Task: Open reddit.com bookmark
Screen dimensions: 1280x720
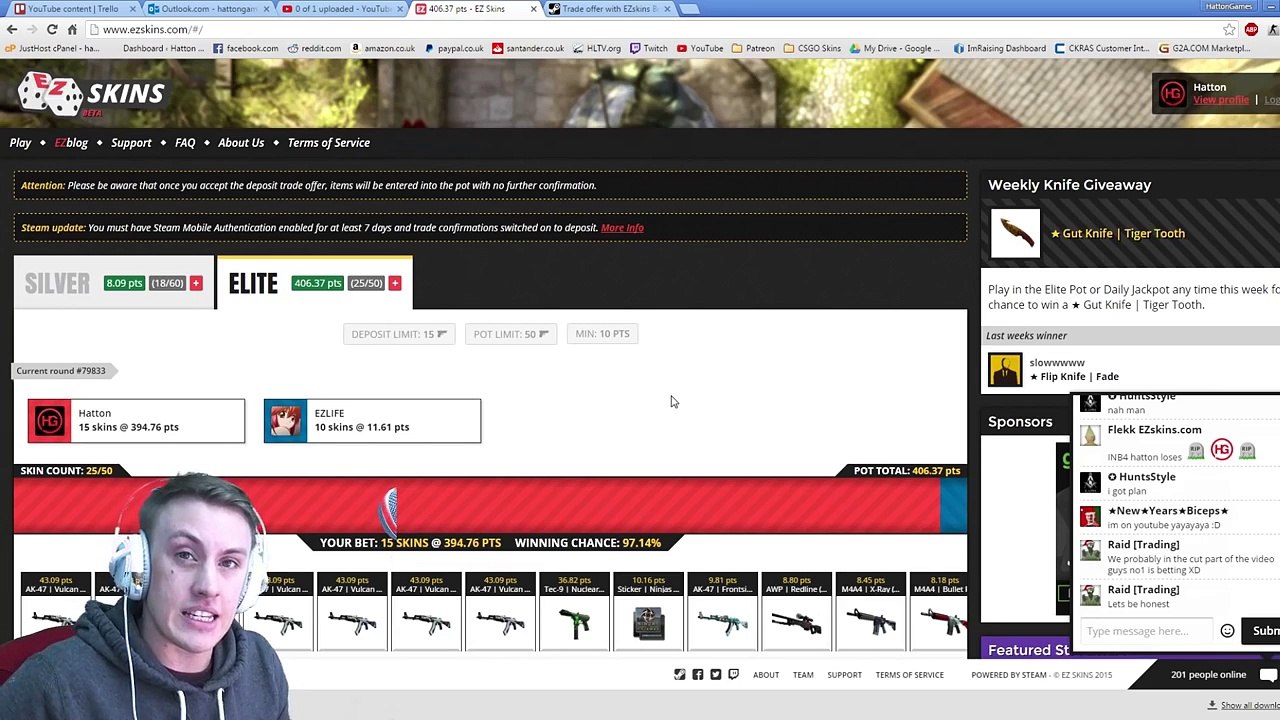Action: click(313, 48)
